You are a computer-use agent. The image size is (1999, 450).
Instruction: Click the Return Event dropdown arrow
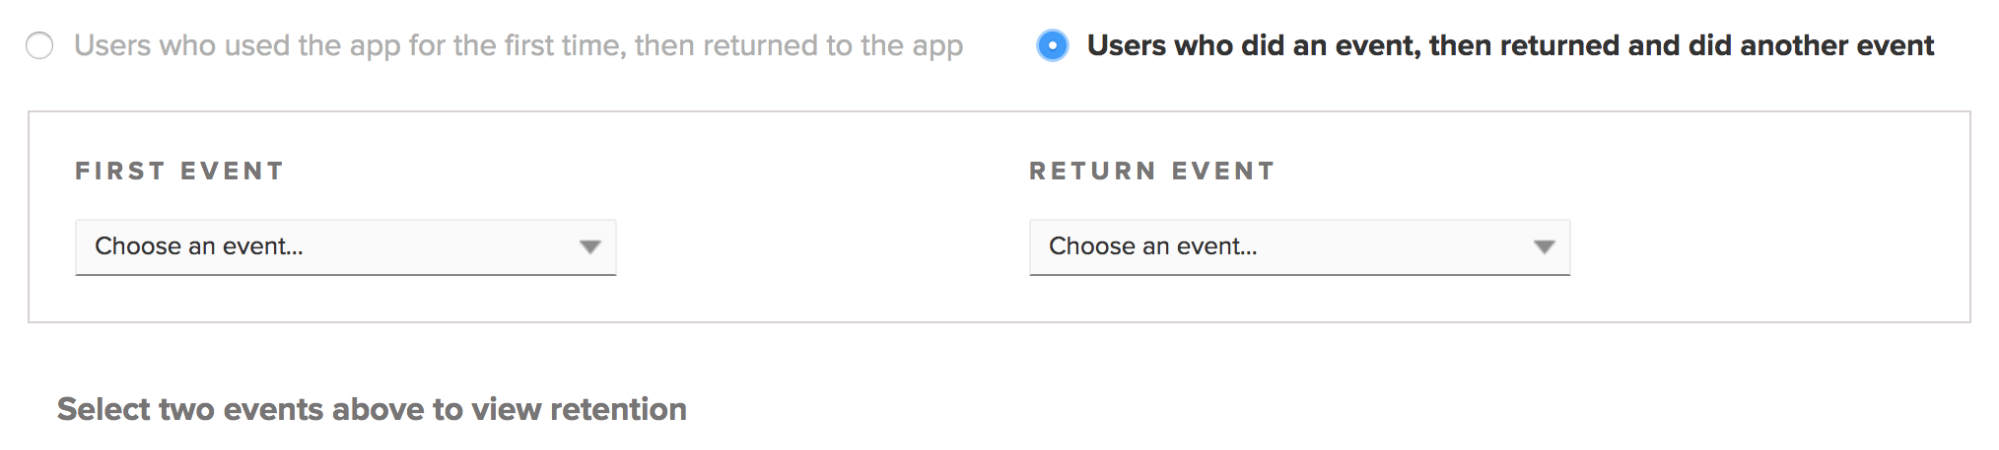pos(1544,247)
